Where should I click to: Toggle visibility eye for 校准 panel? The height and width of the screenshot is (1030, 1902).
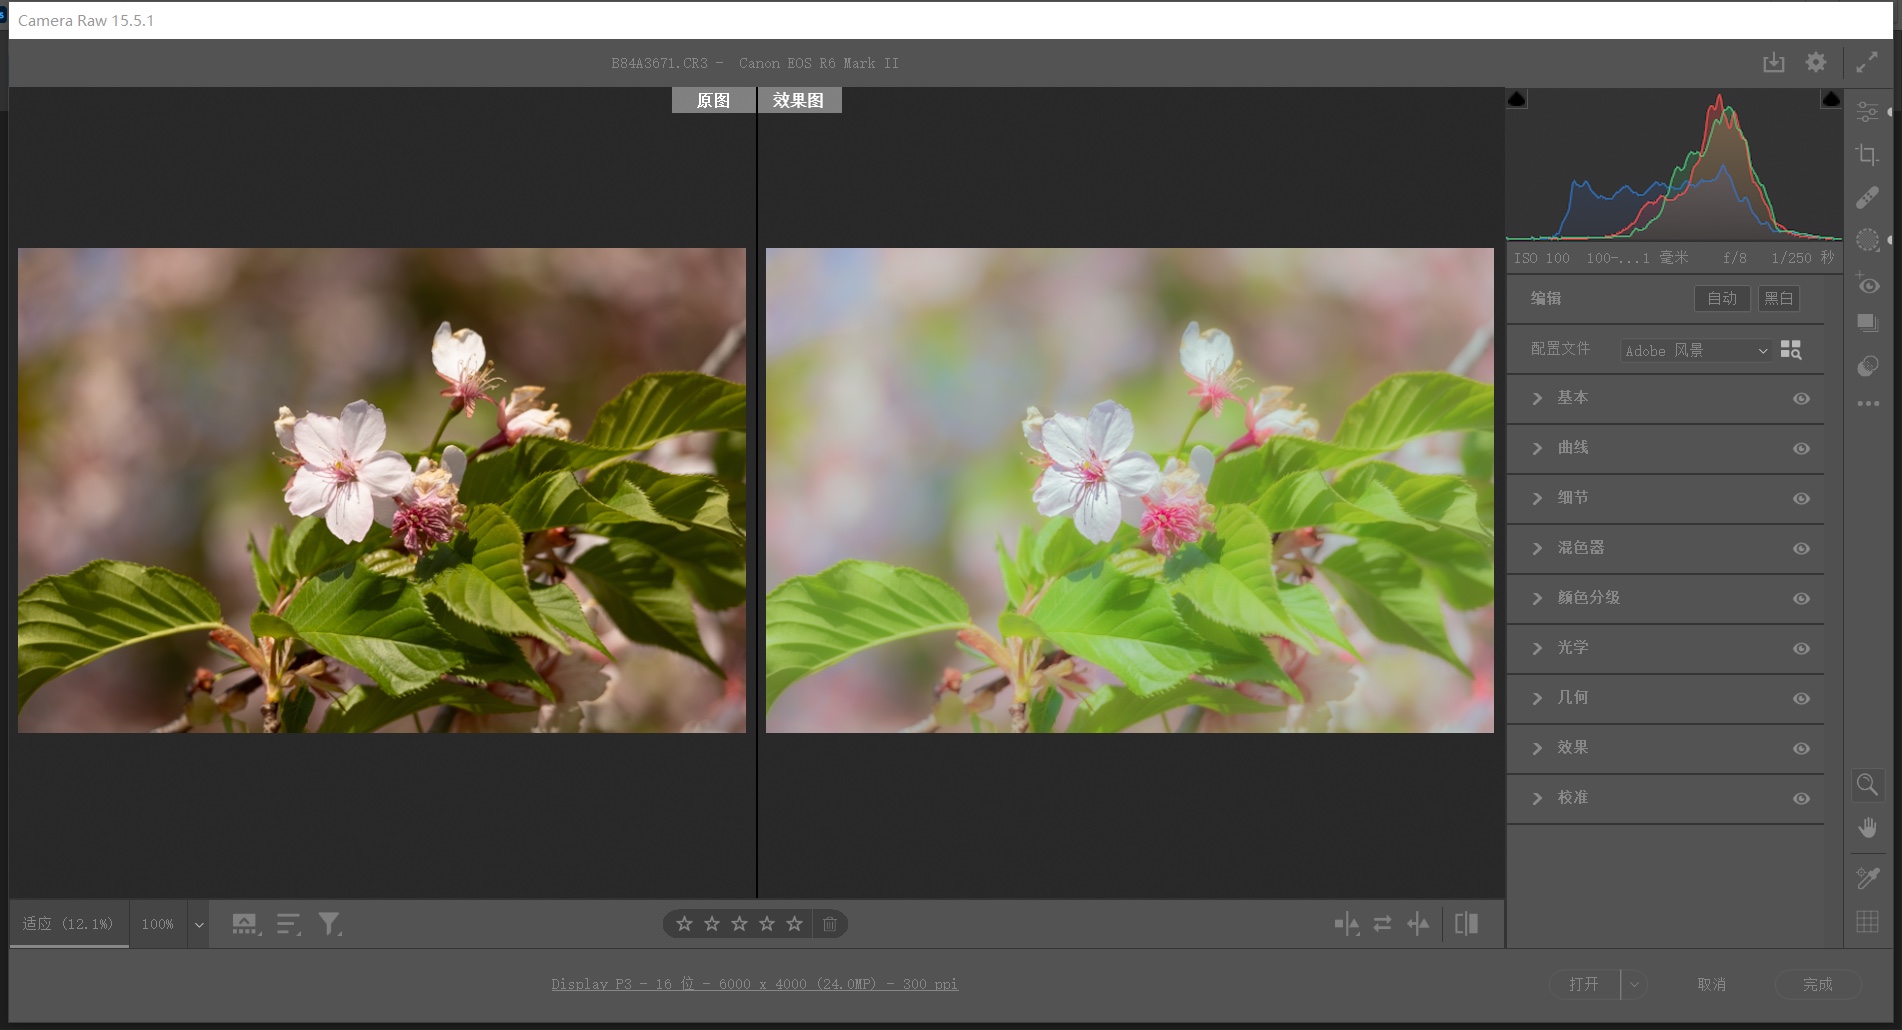click(x=1801, y=799)
